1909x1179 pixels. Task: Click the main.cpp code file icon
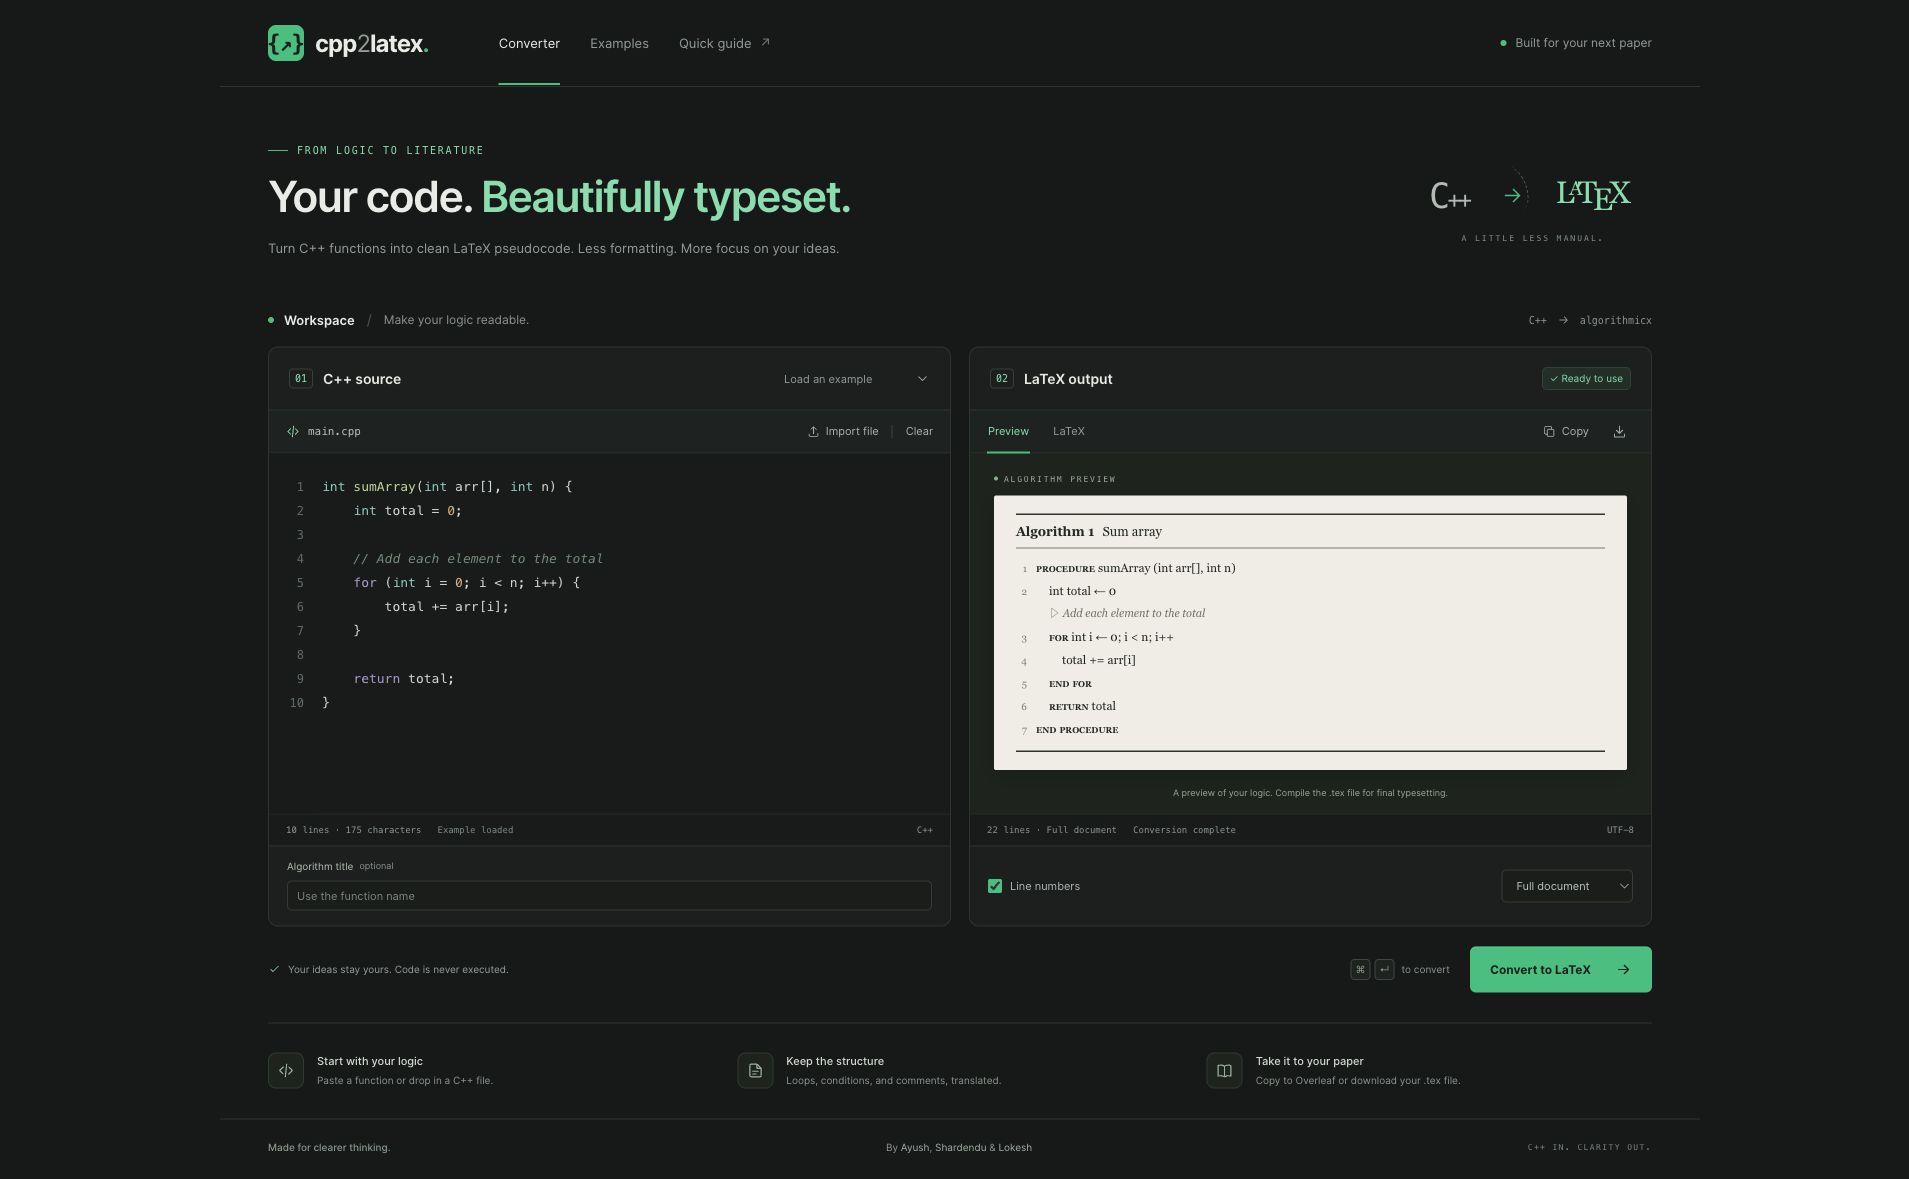293,431
